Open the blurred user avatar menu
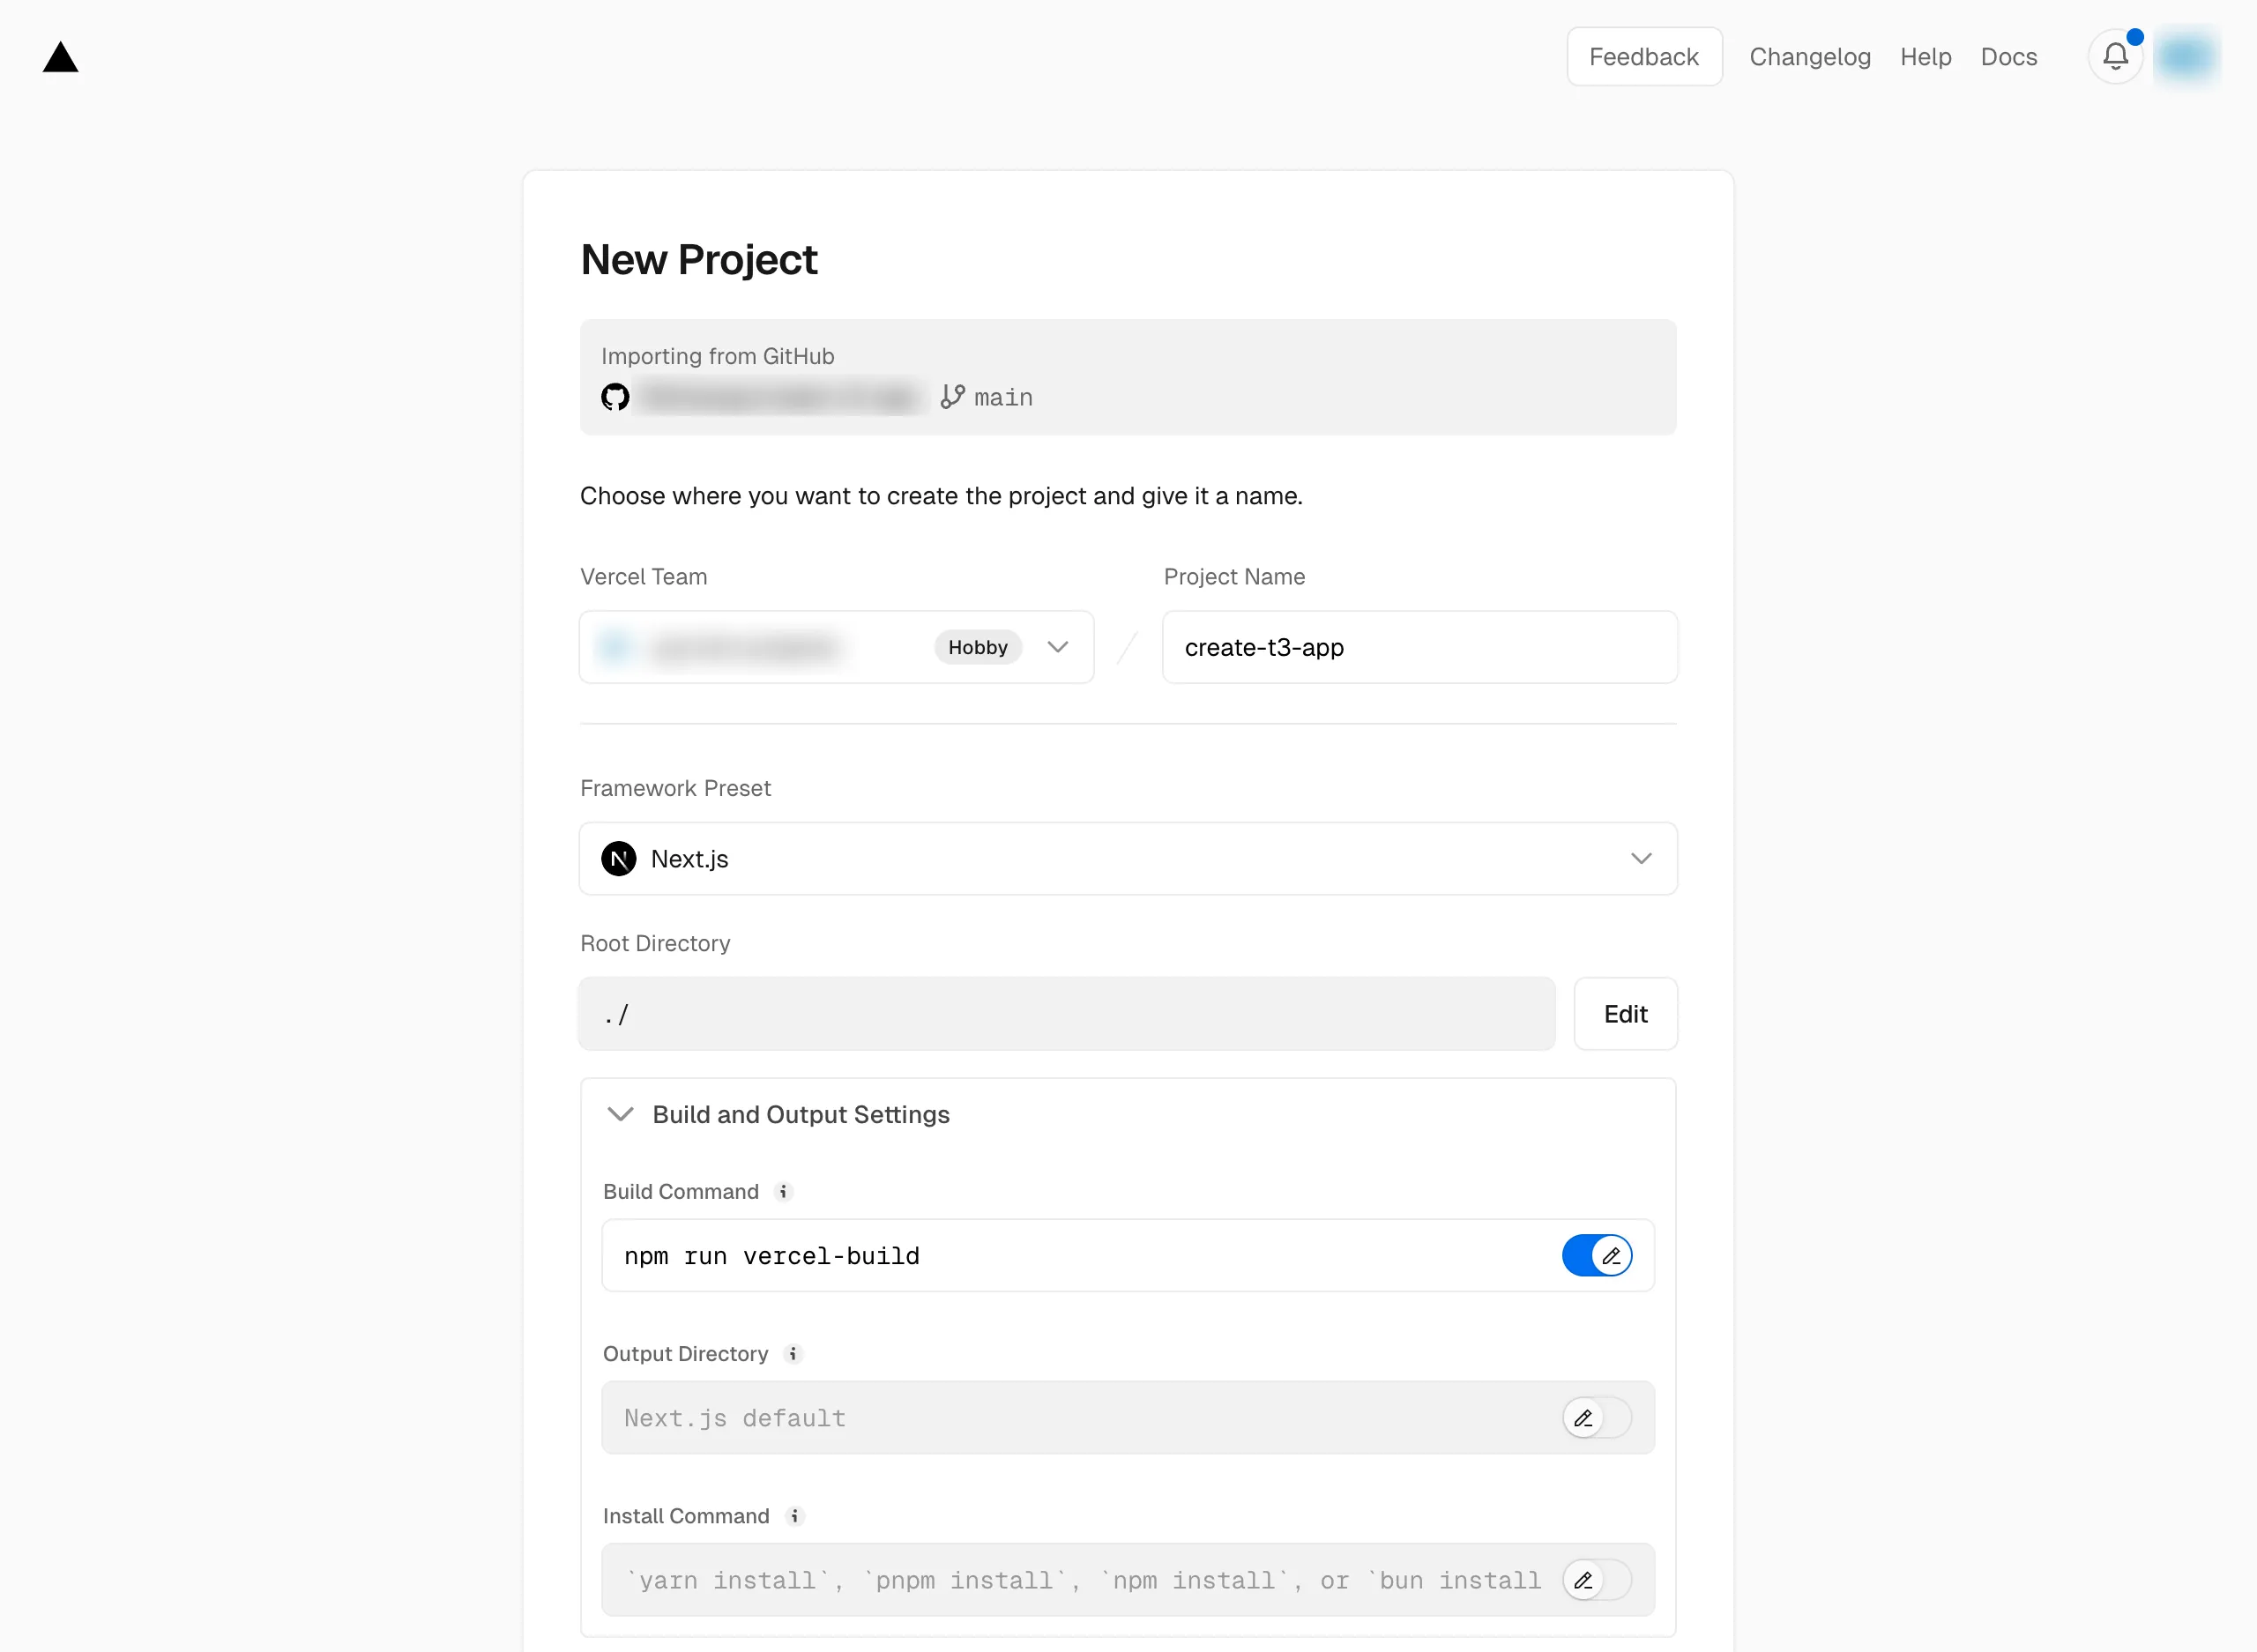The width and height of the screenshot is (2257, 1652). pyautogui.click(x=2186, y=57)
